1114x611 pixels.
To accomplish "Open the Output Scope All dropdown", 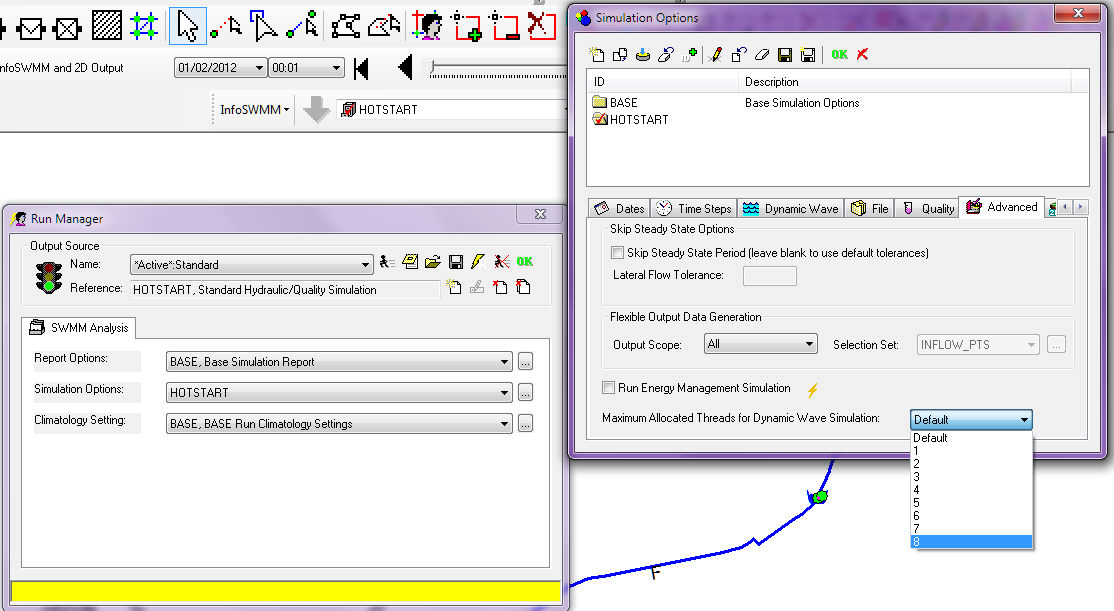I will click(809, 344).
